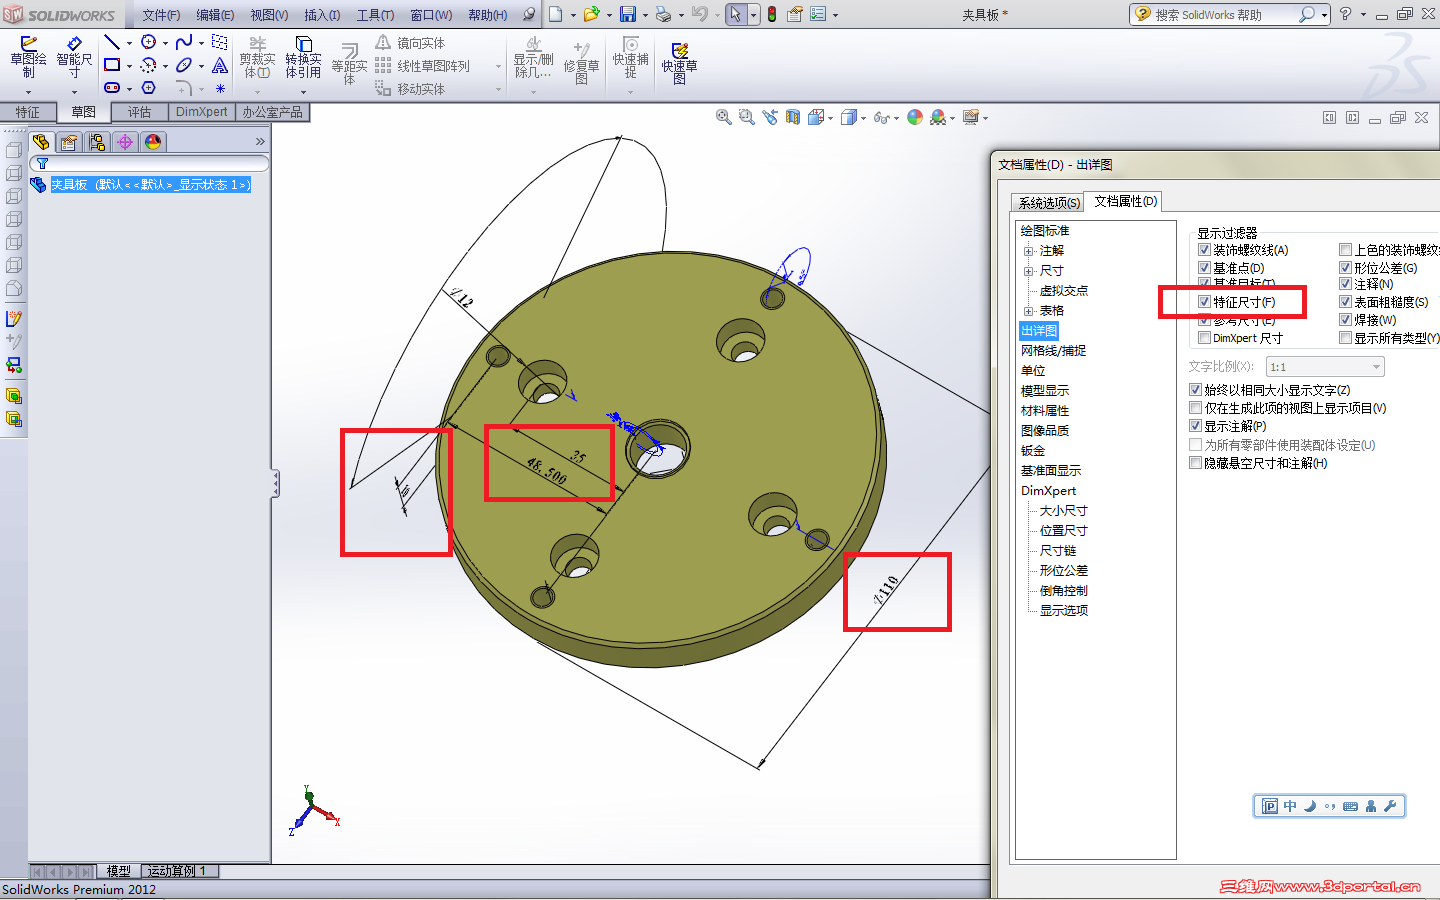The width and height of the screenshot is (1440, 900).
Task: Select 单位 in the options list
Action: click(1033, 371)
